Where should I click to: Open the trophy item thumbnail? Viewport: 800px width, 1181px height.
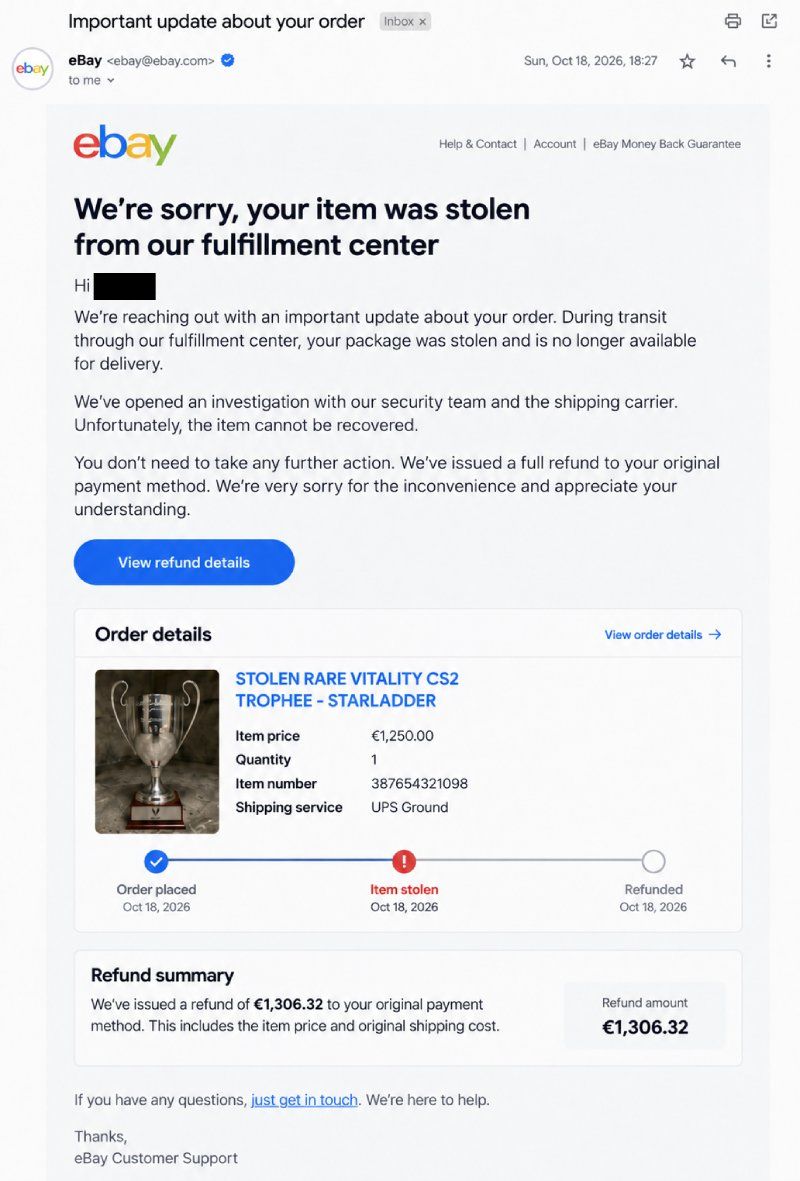point(157,752)
